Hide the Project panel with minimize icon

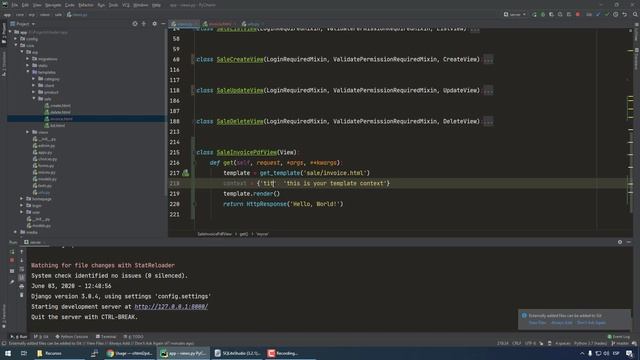pyautogui.click(x=163, y=24)
